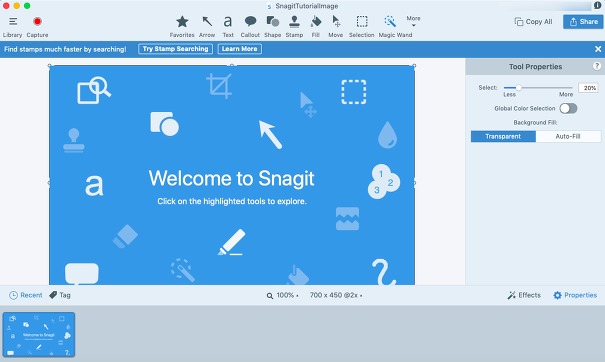Screen dimensions: 605x362
Task: Click the dashed selection square on canvas
Action: point(354,92)
